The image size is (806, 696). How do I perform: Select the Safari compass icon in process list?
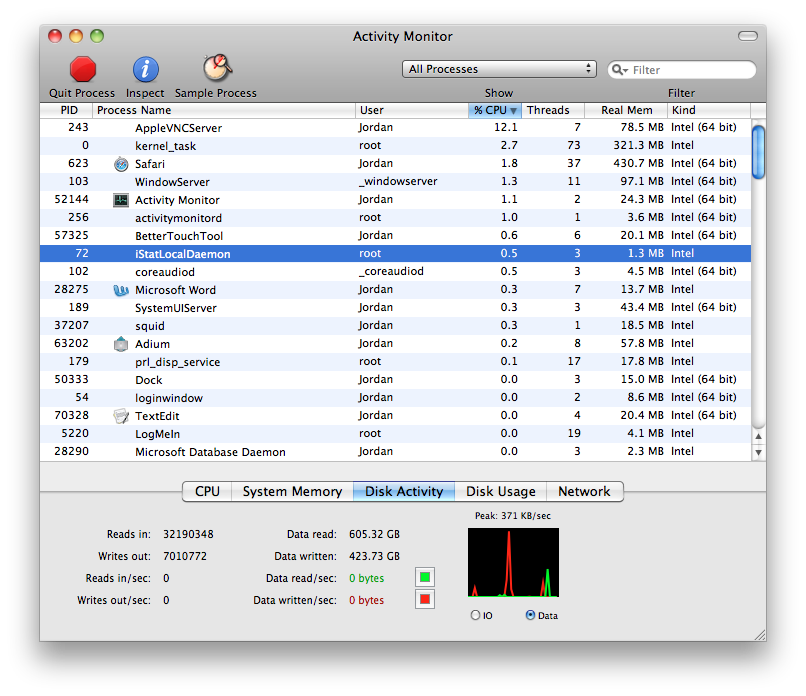pyautogui.click(x=121, y=164)
